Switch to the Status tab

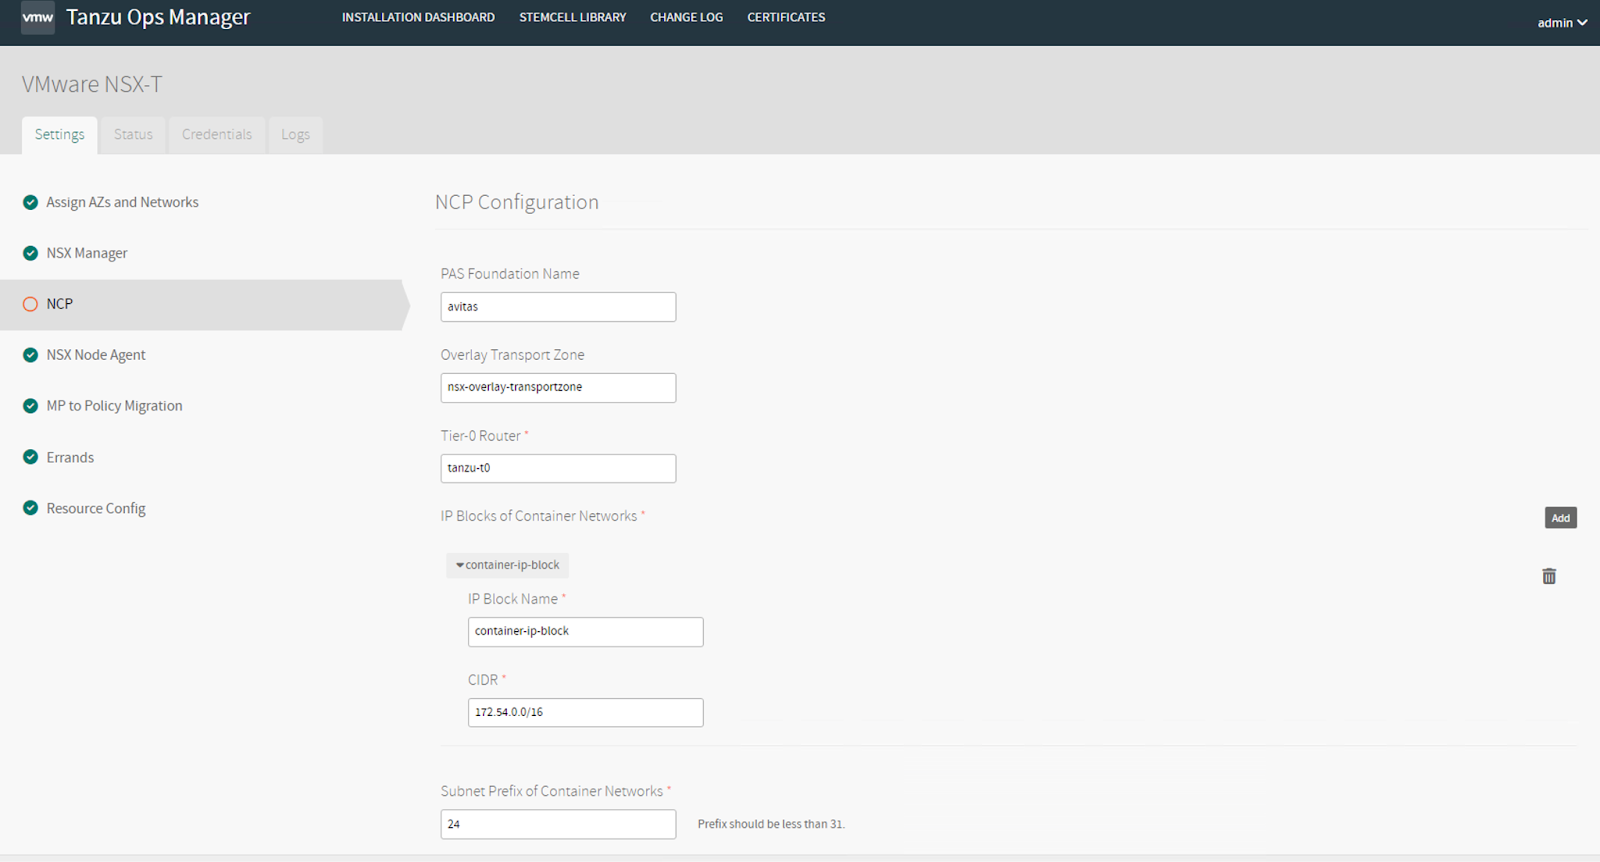click(x=133, y=135)
